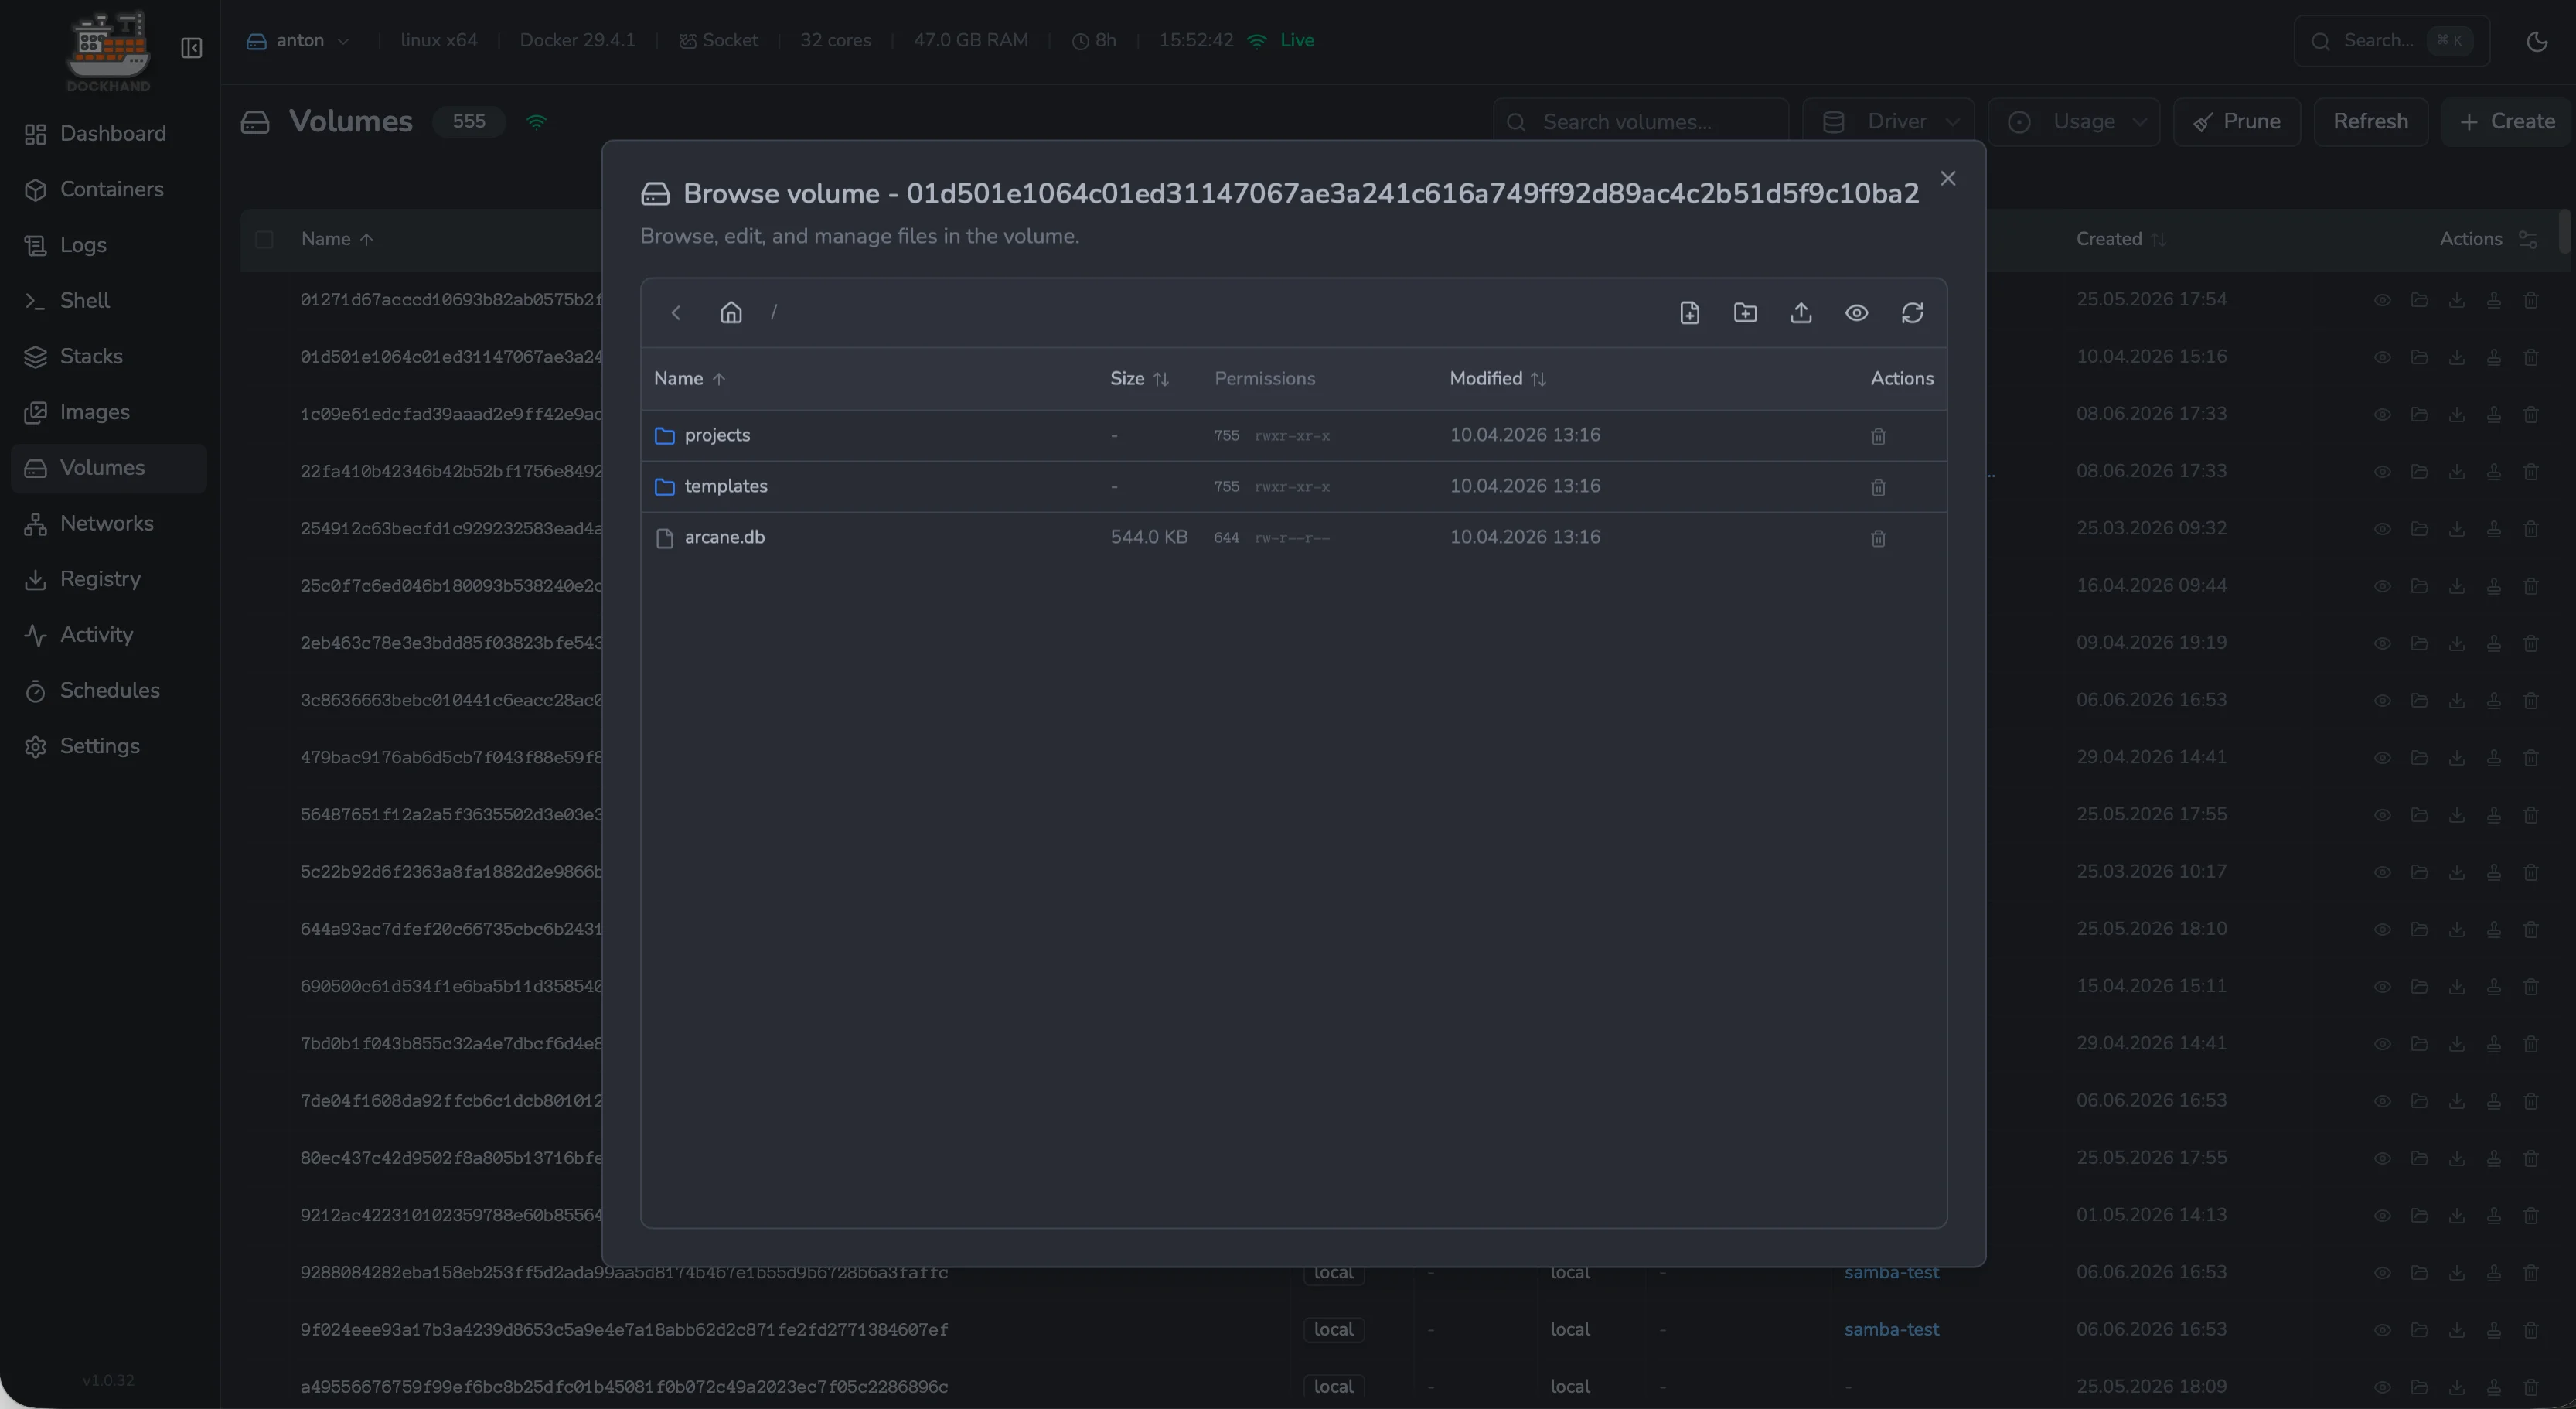
Task: Sort files by Size column
Action: pos(1139,378)
